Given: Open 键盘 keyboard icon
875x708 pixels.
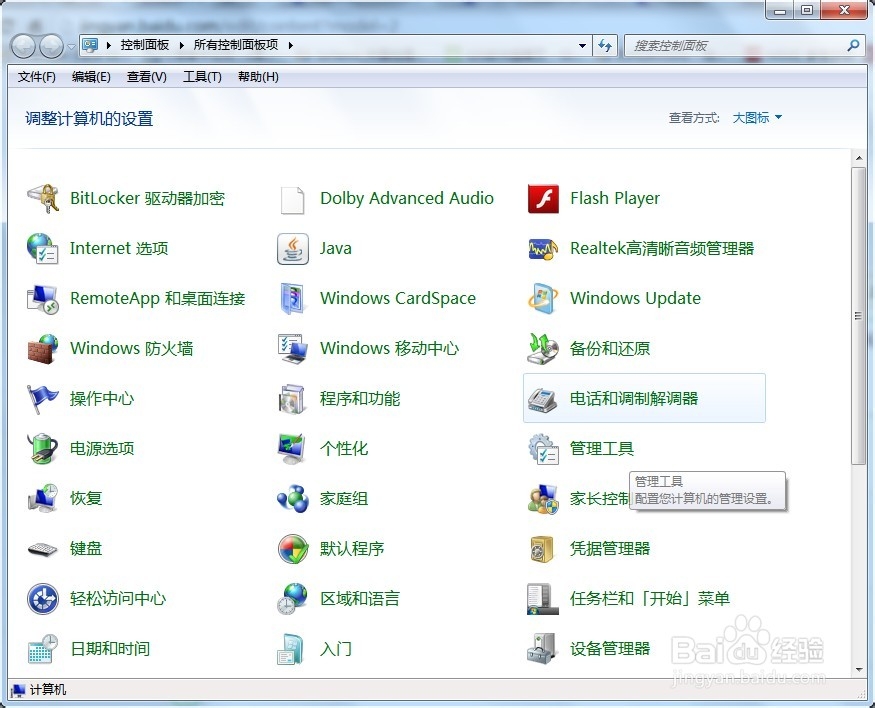Looking at the screenshot, I should 43,549.
